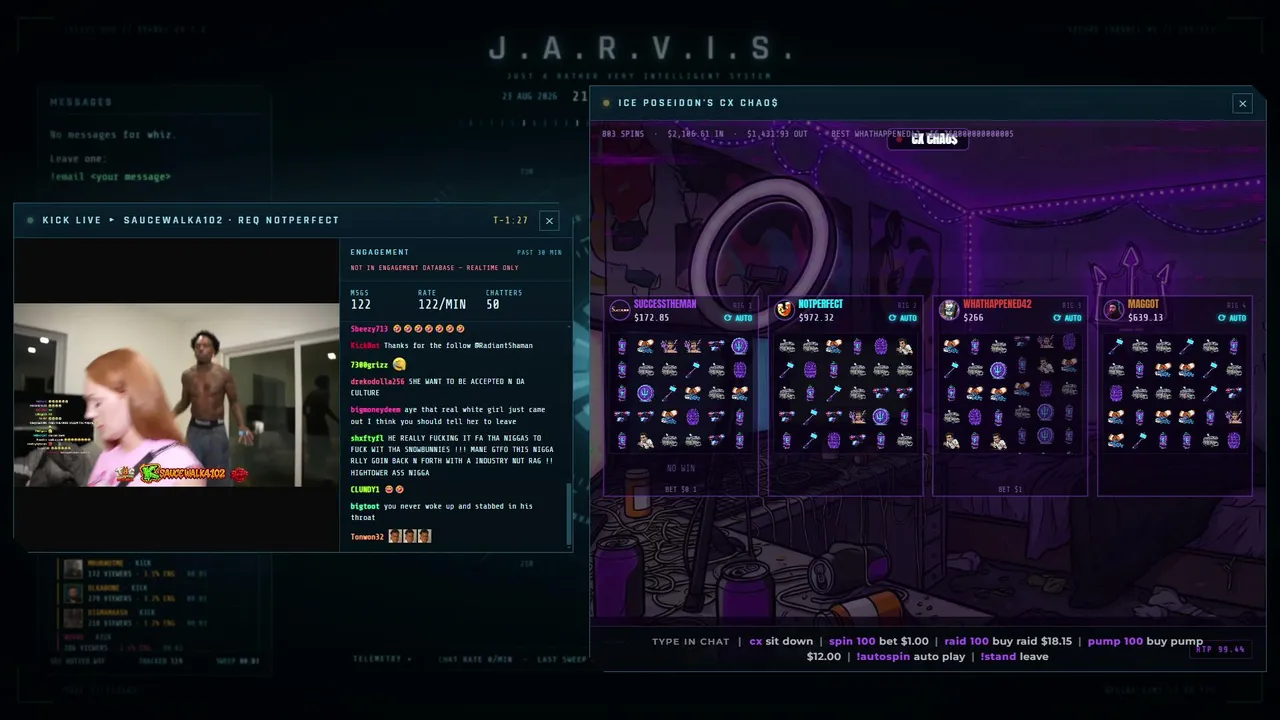Click NOTPERFECT's $972.32 balance
The width and height of the screenshot is (1280, 720).
816,318
